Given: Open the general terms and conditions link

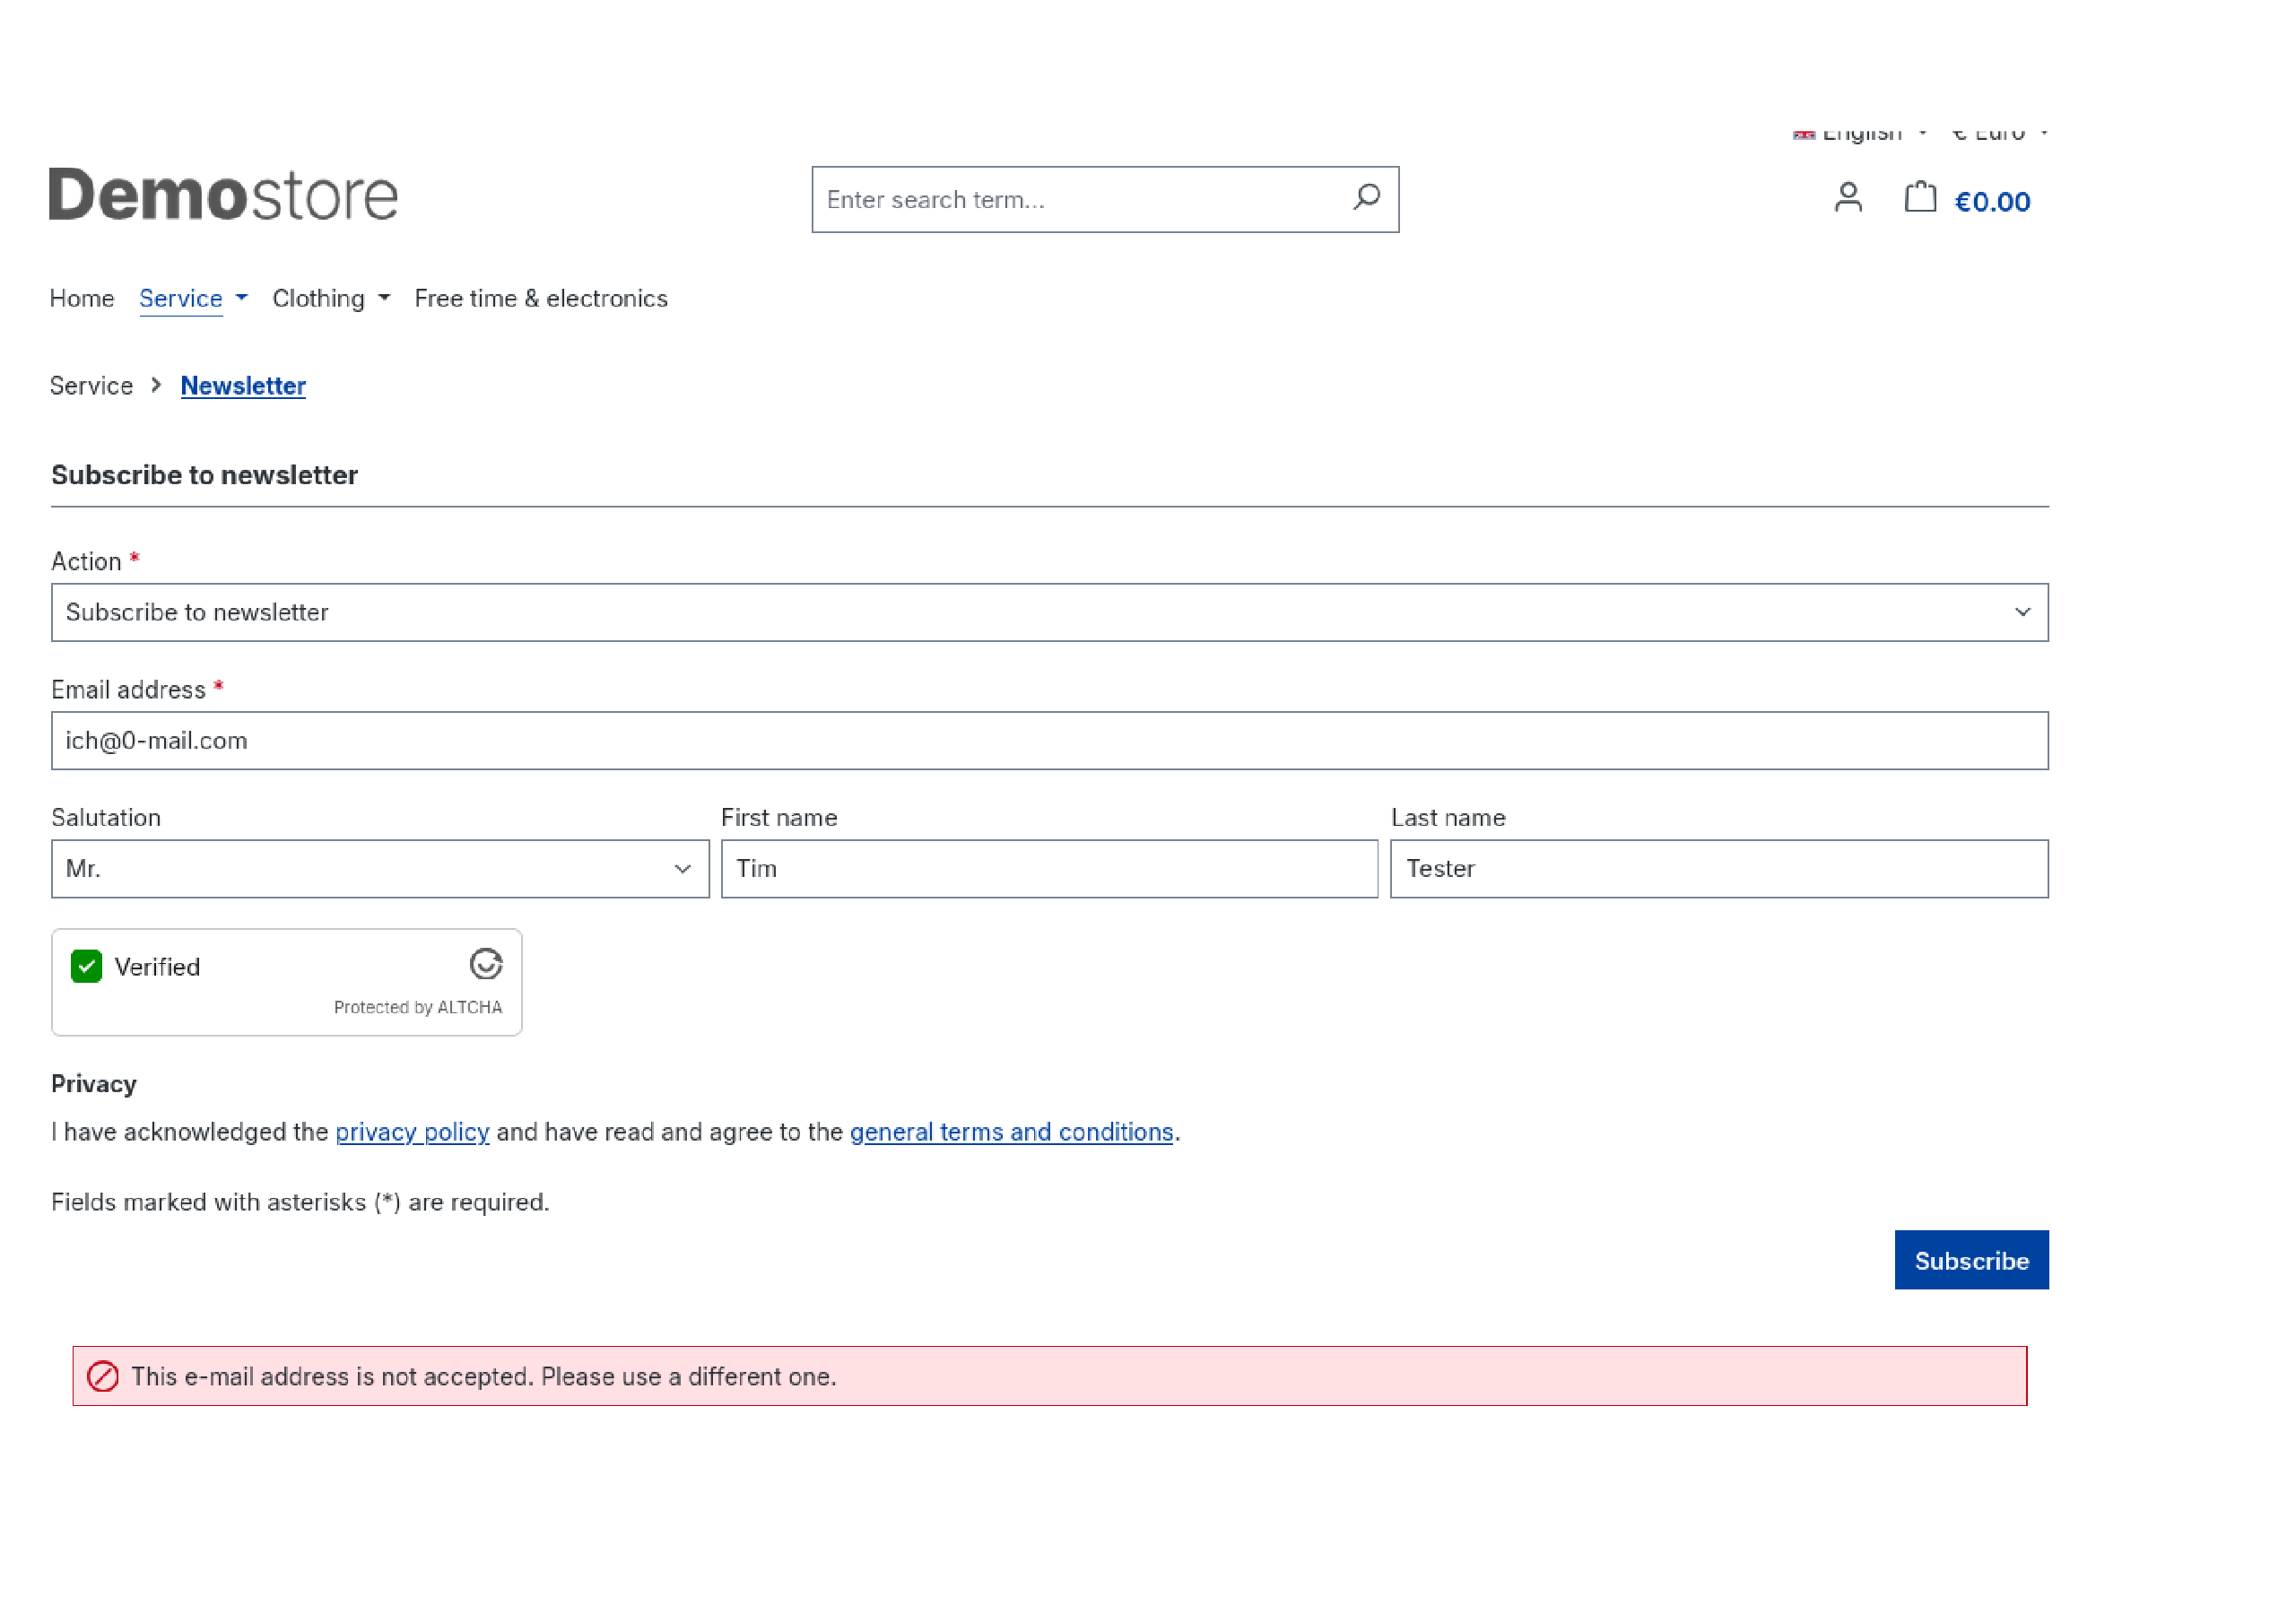Looking at the screenshot, I should 1011,1131.
